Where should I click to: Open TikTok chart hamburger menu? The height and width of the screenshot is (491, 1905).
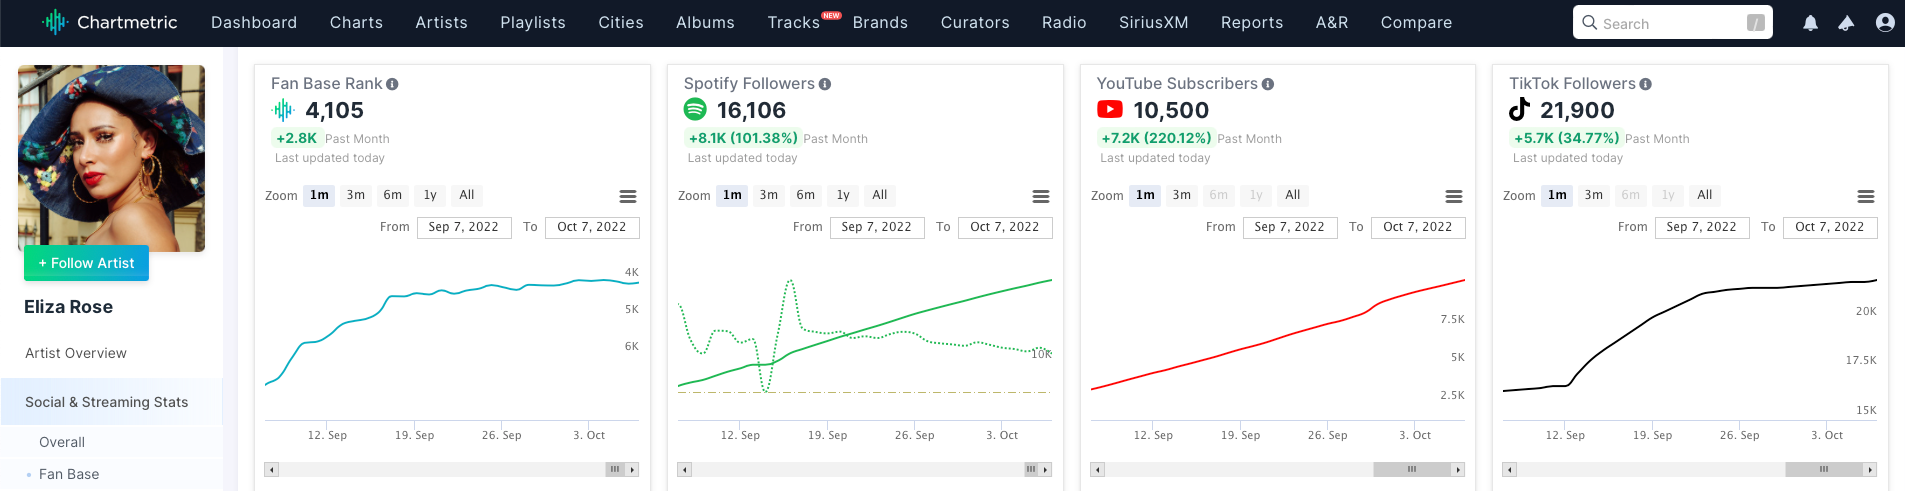click(1866, 197)
